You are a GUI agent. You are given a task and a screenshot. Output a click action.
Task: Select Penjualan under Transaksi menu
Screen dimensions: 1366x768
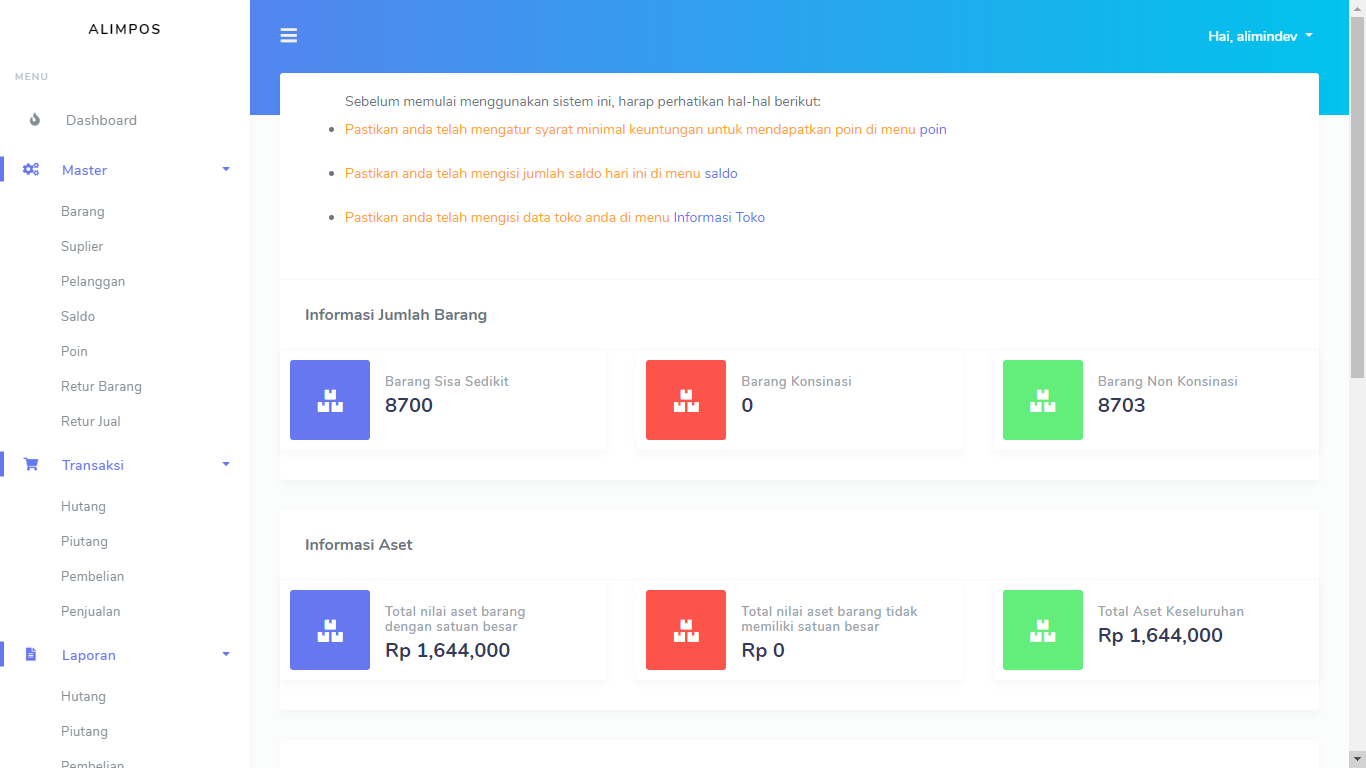91,612
